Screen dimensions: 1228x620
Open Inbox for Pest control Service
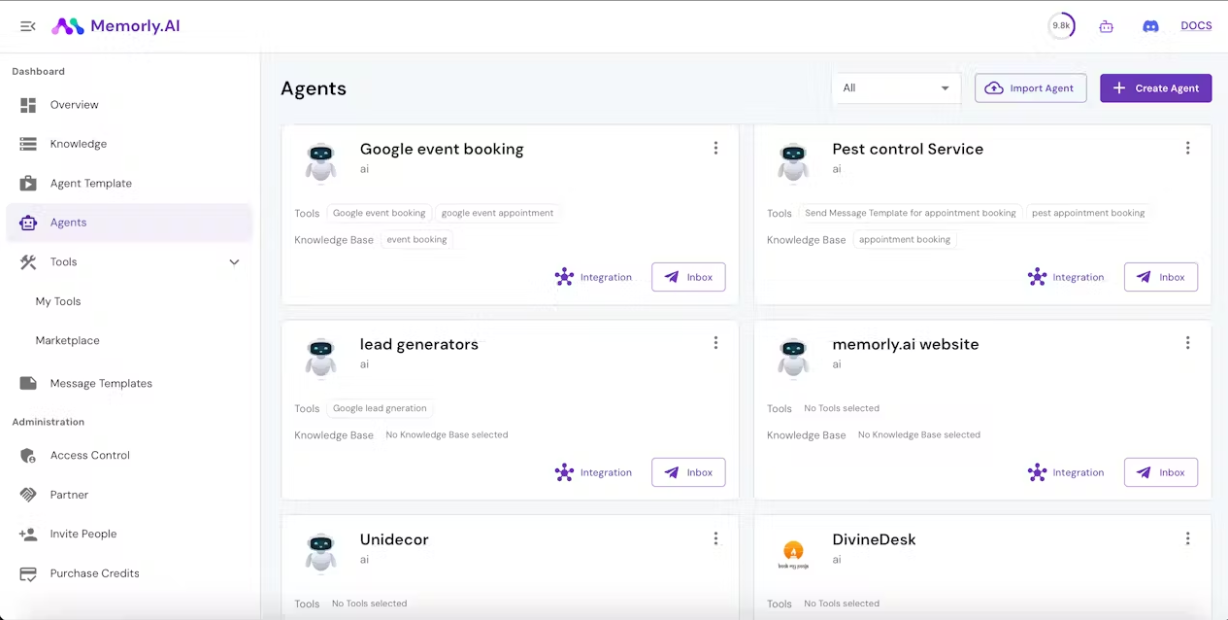(x=1161, y=277)
